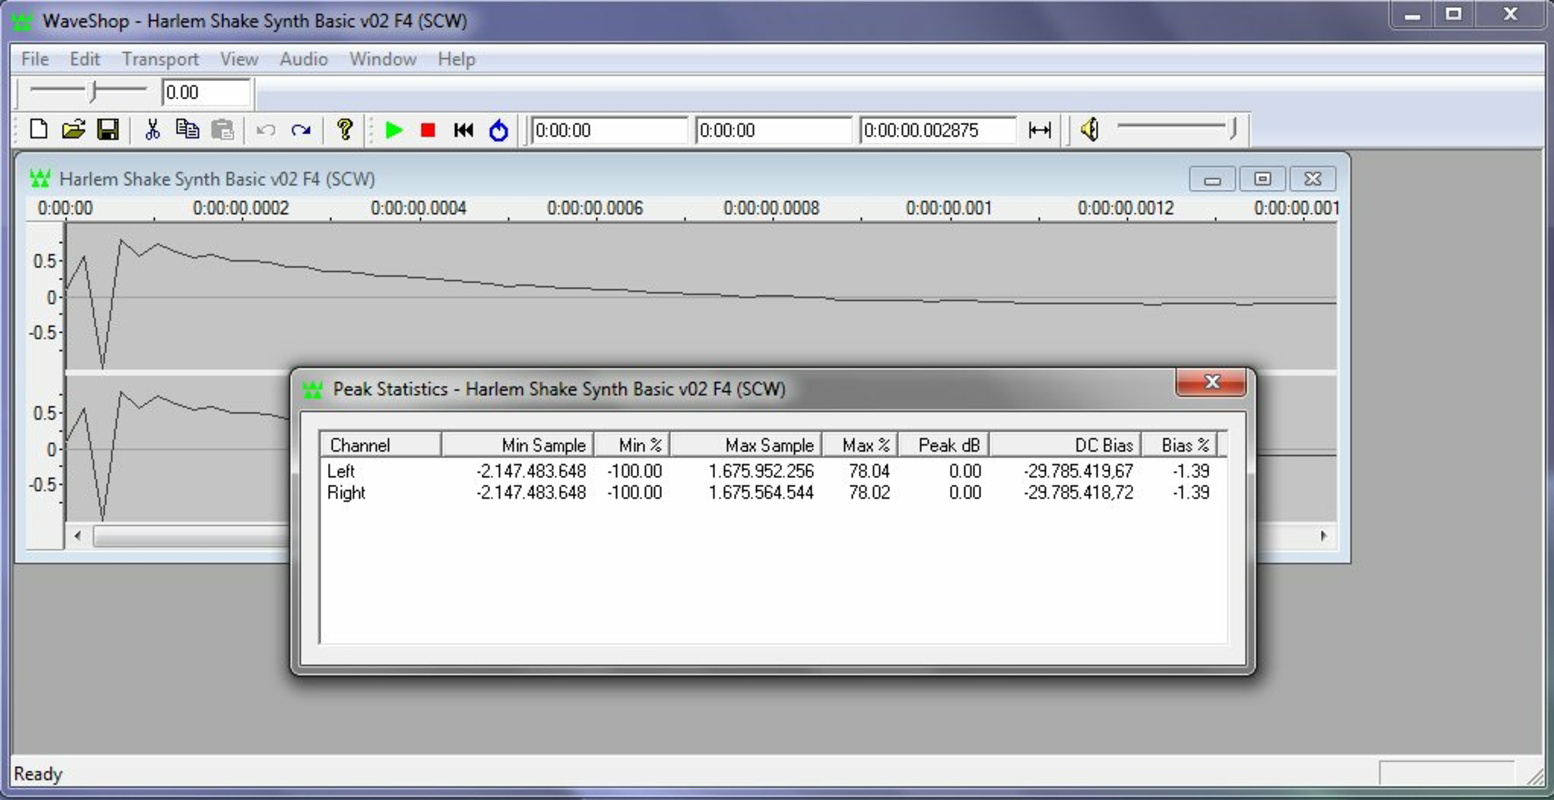Image resolution: width=1554 pixels, height=800 pixels.
Task: Click the double-arrow icon beside the time fields
Action: (x=1040, y=130)
